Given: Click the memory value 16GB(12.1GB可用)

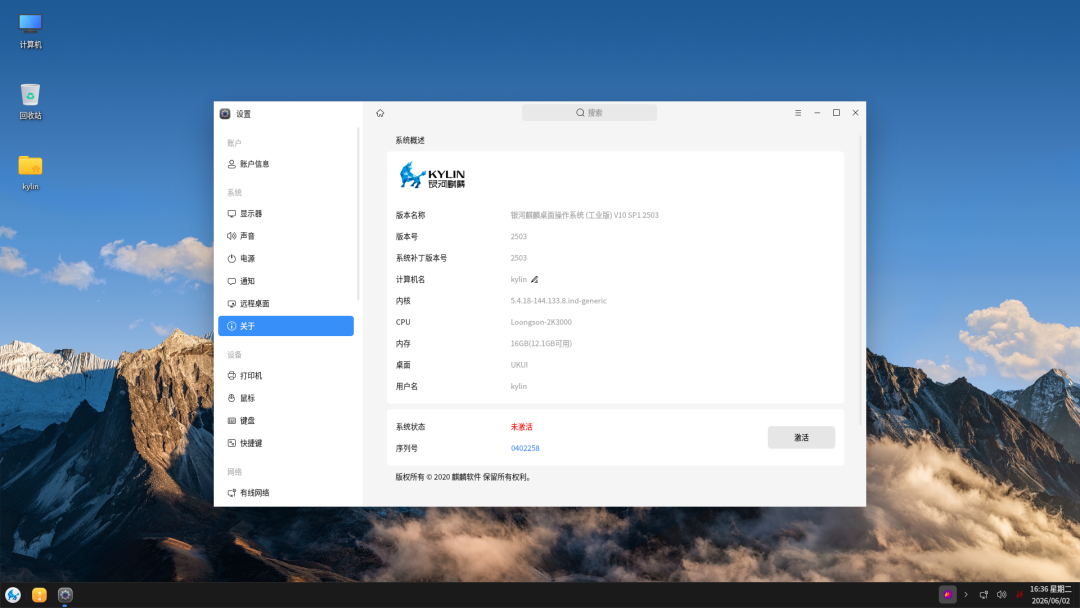Looking at the screenshot, I should [541, 344].
